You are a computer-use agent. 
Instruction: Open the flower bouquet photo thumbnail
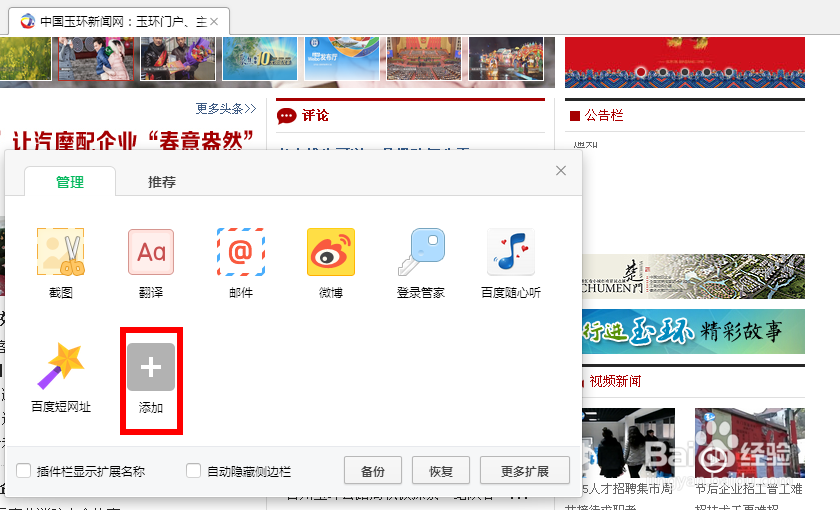click(178, 58)
